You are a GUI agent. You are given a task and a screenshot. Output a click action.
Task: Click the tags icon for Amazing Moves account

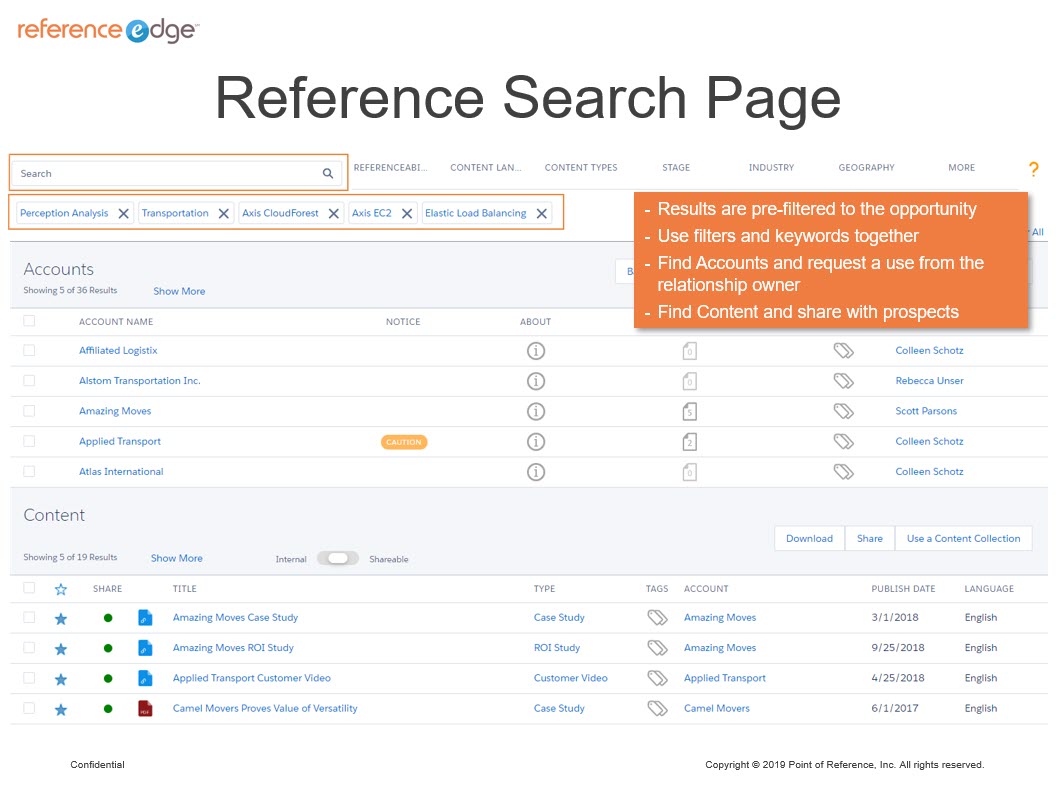click(x=843, y=411)
